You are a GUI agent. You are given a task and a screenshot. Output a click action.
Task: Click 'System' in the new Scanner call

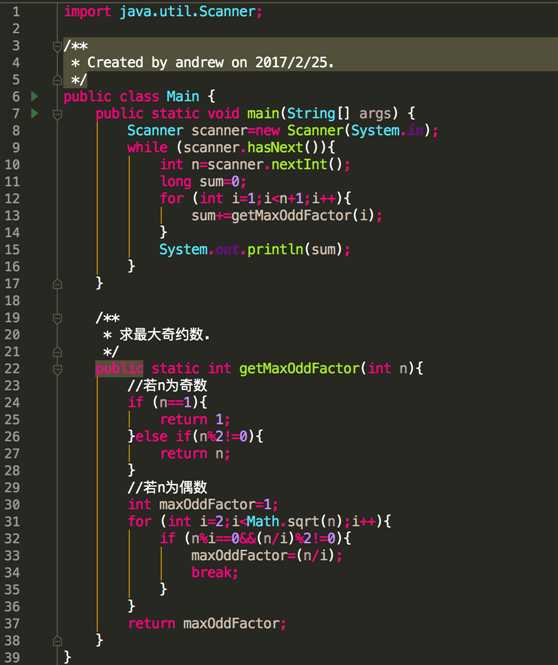click(x=376, y=131)
